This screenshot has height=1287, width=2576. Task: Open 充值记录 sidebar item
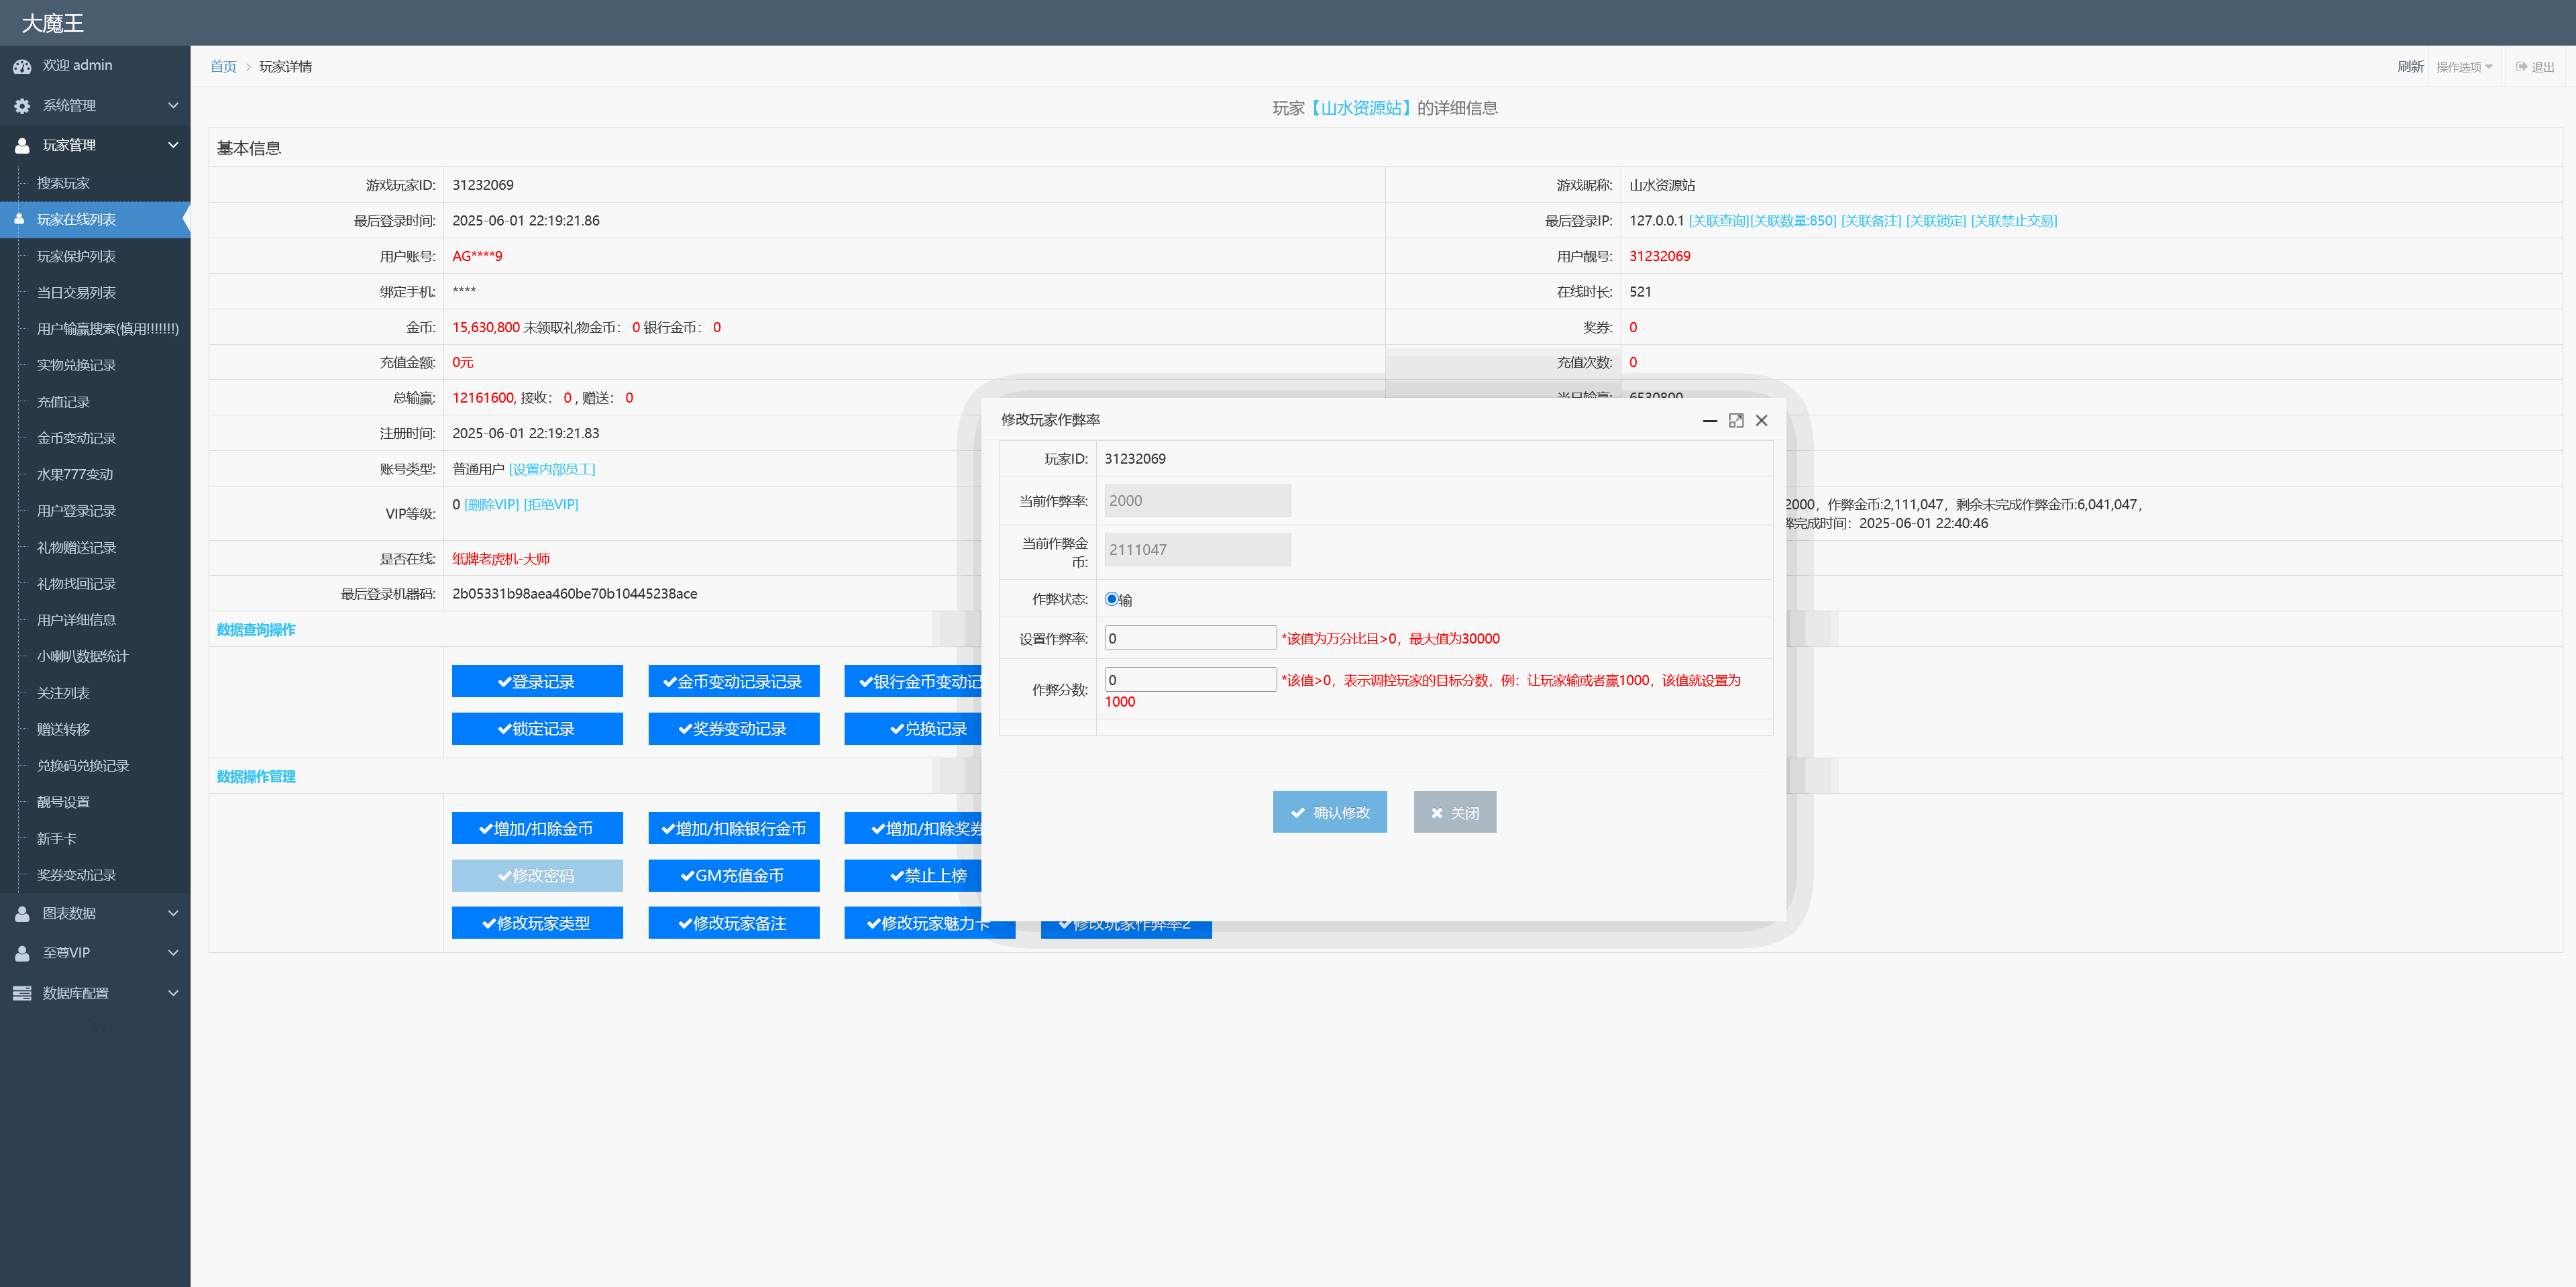click(63, 402)
